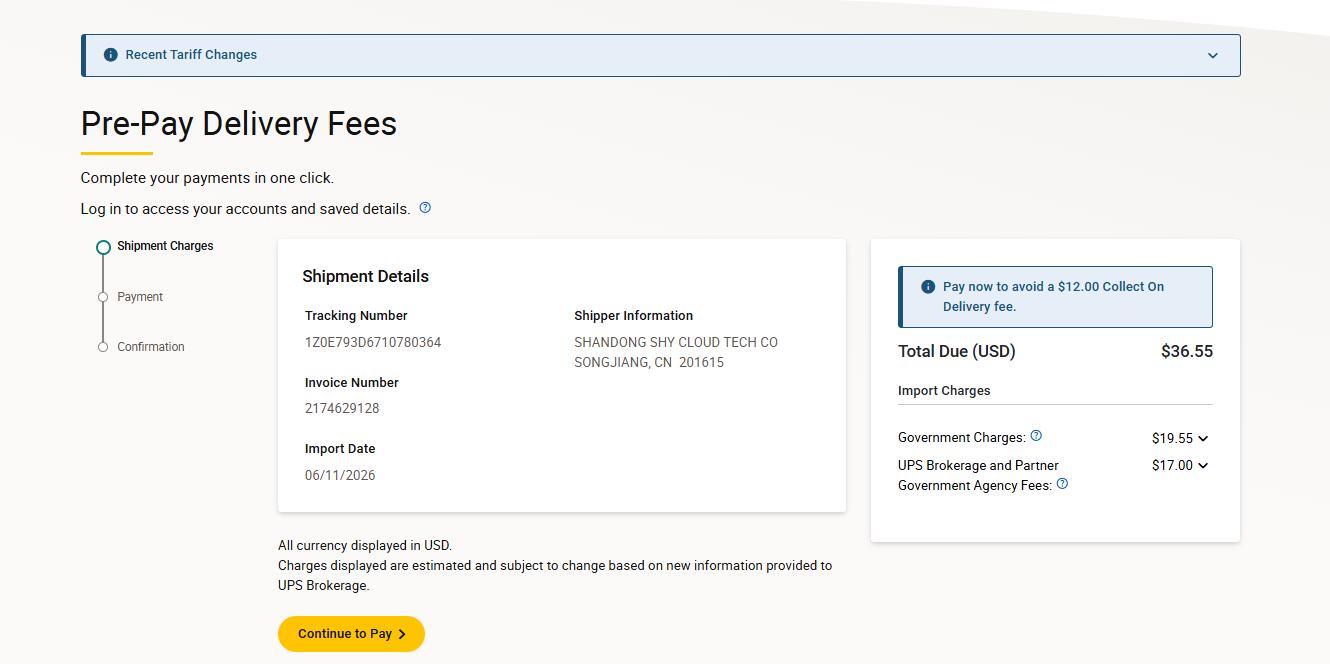This screenshot has width=1330, height=664.
Task: Click the Import Date field label
Action: tap(340, 449)
